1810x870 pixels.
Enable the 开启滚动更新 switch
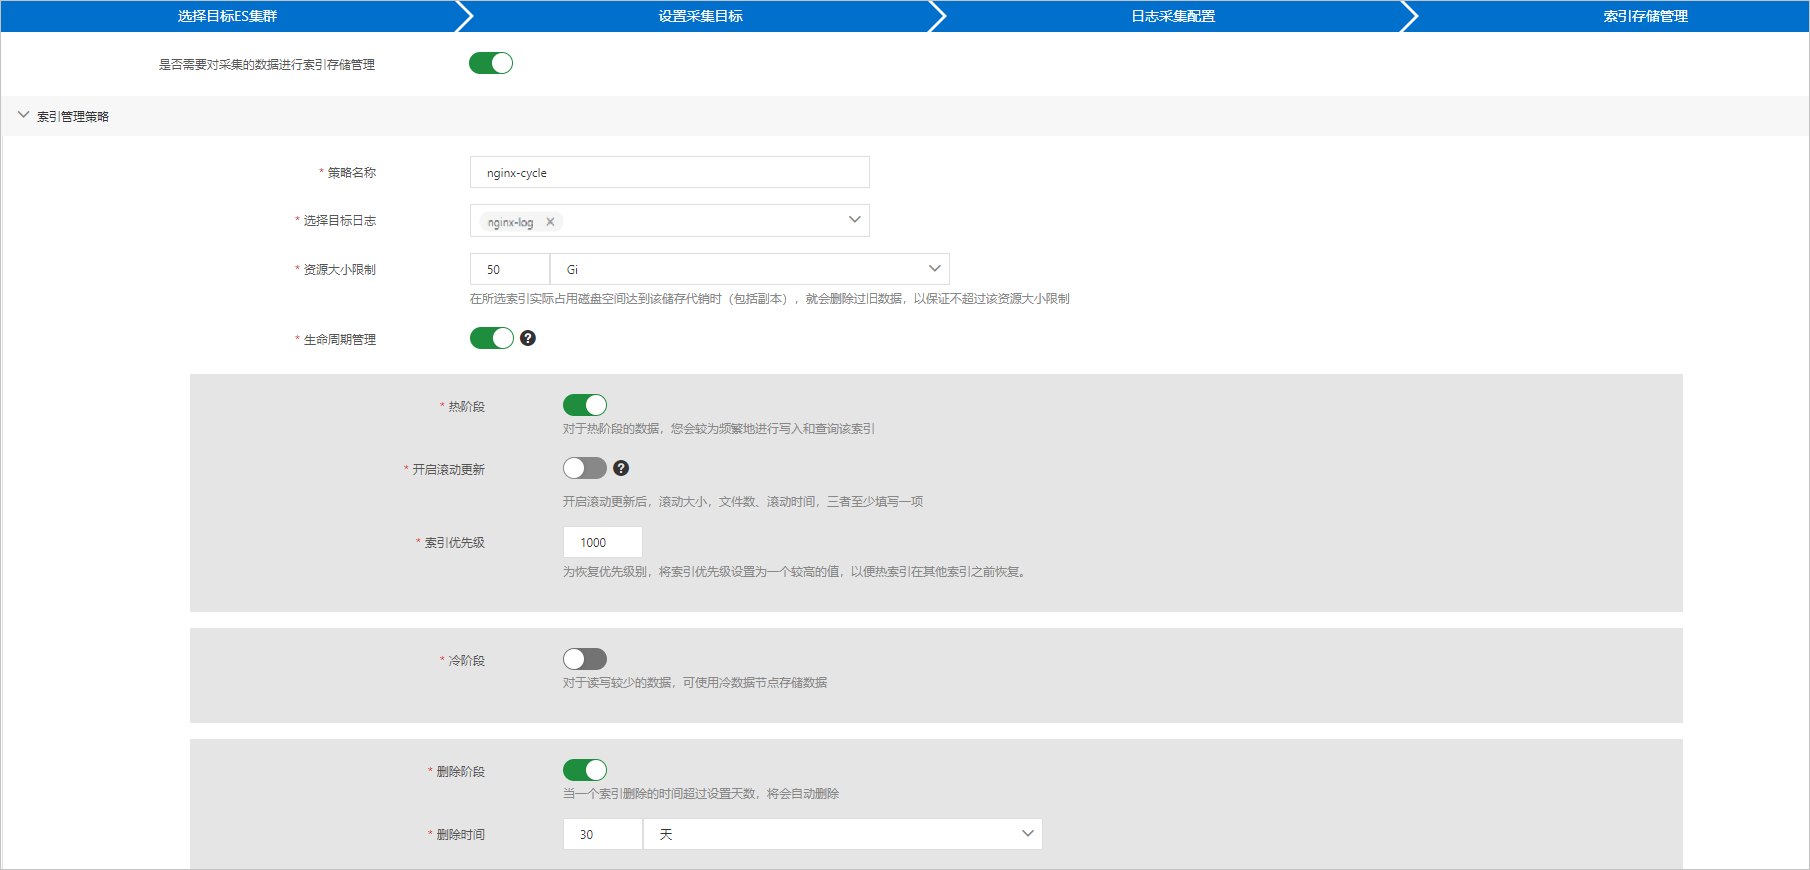pyautogui.click(x=585, y=468)
